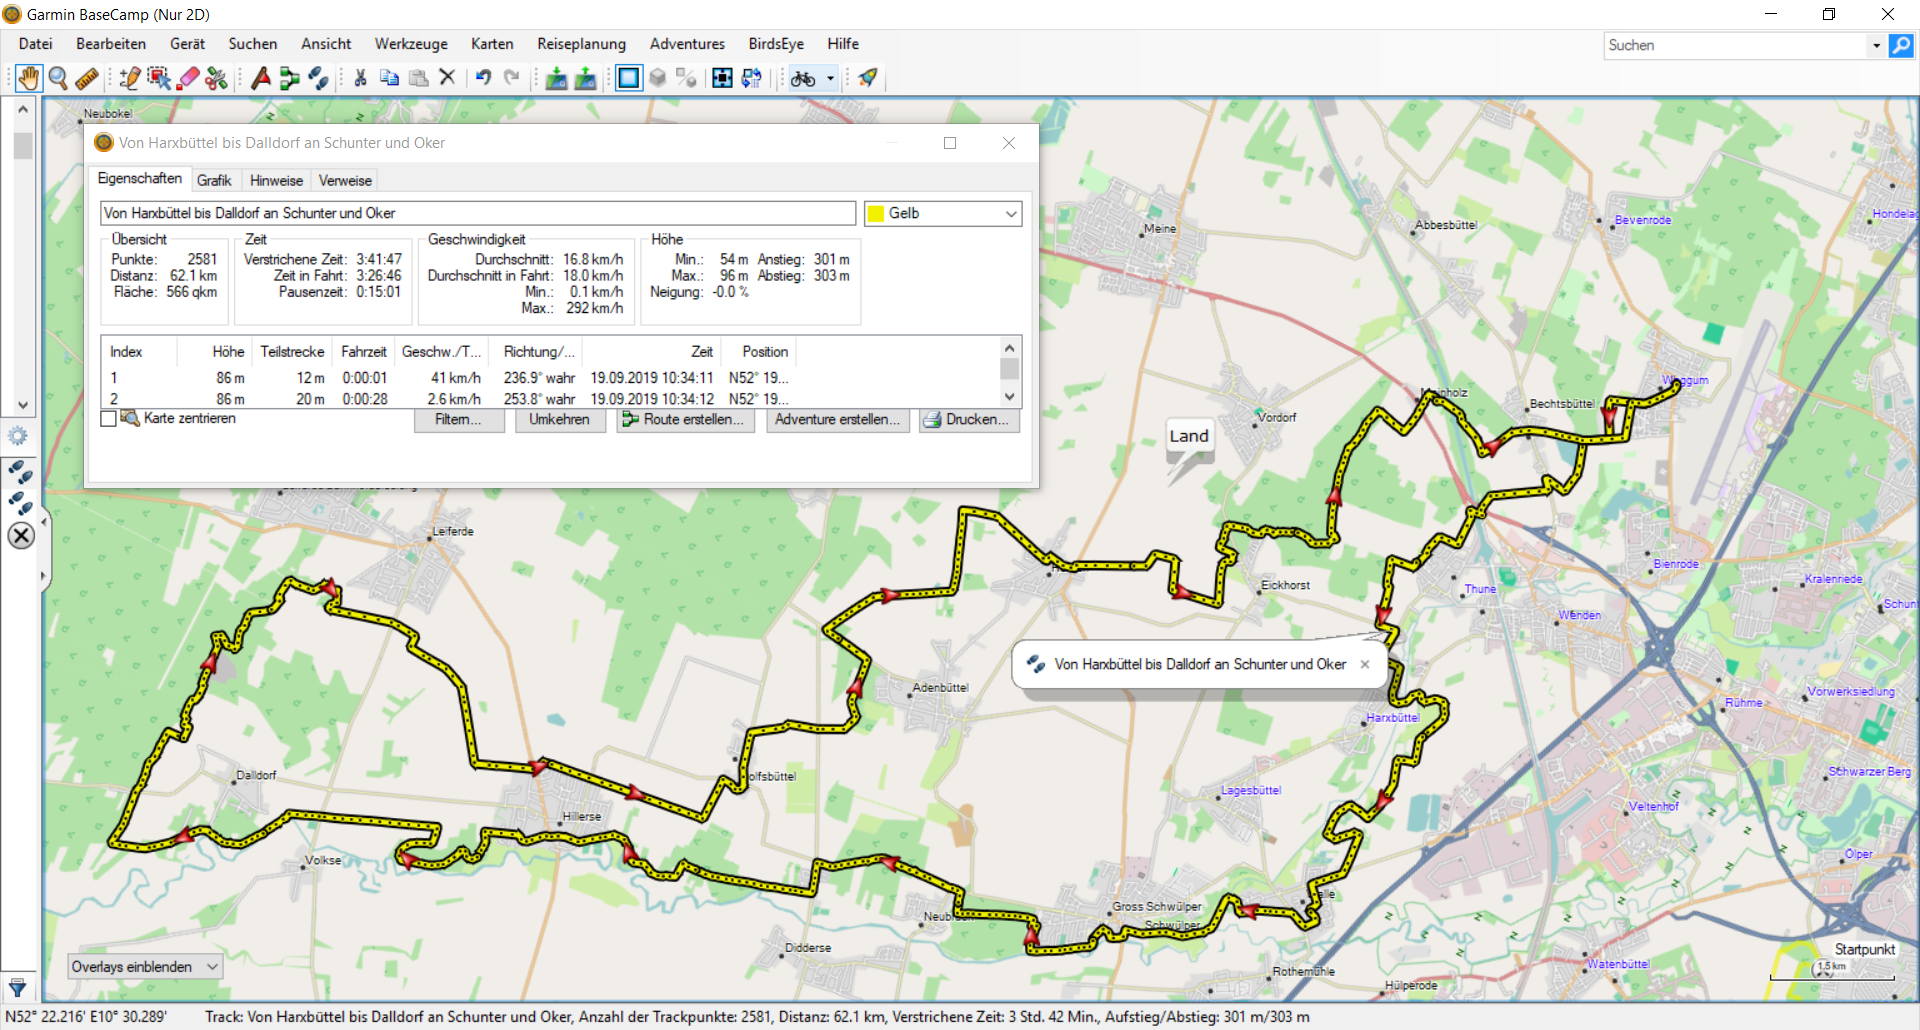Click the new waypoint flag icon

pyautogui.click(x=261, y=78)
